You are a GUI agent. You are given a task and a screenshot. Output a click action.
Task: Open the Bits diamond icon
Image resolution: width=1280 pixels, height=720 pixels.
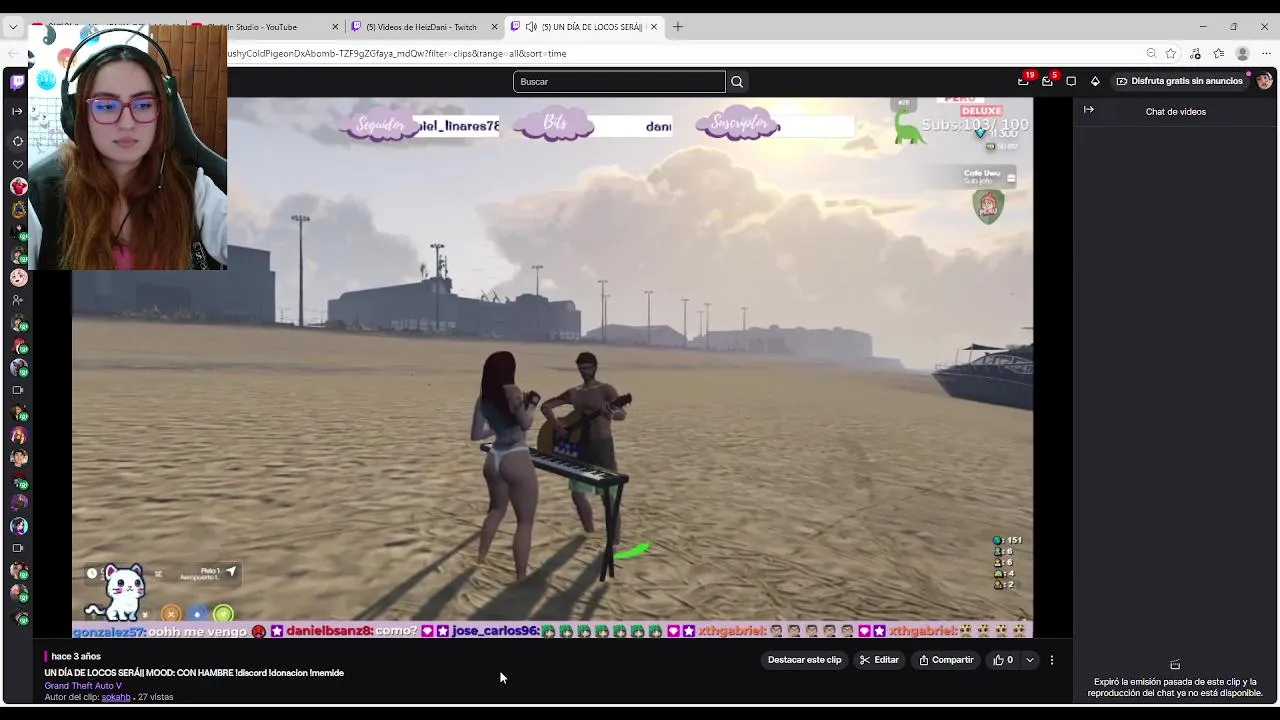(1095, 81)
